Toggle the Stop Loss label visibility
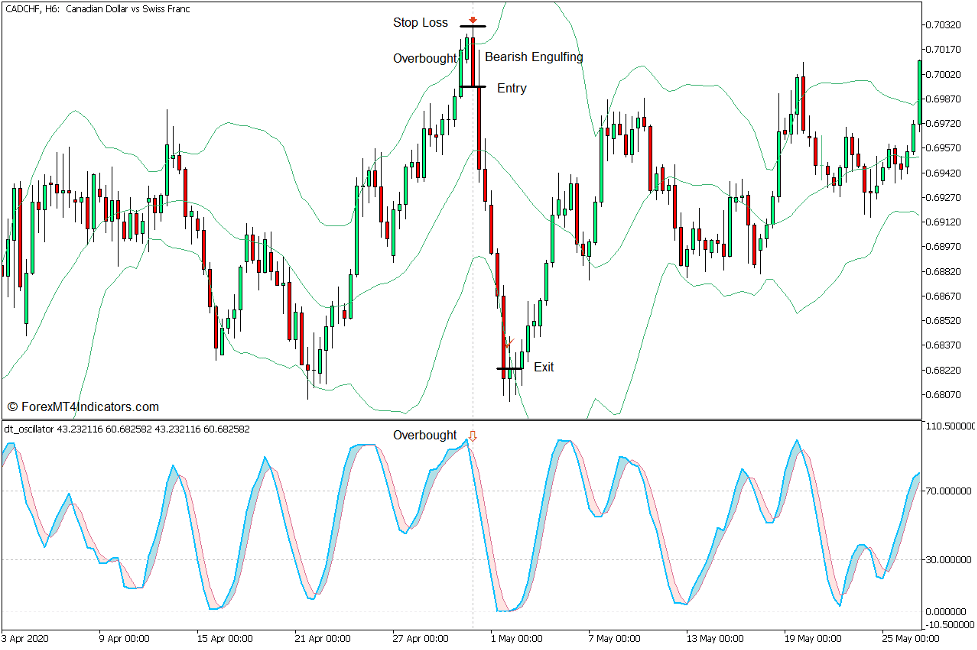 pos(418,22)
